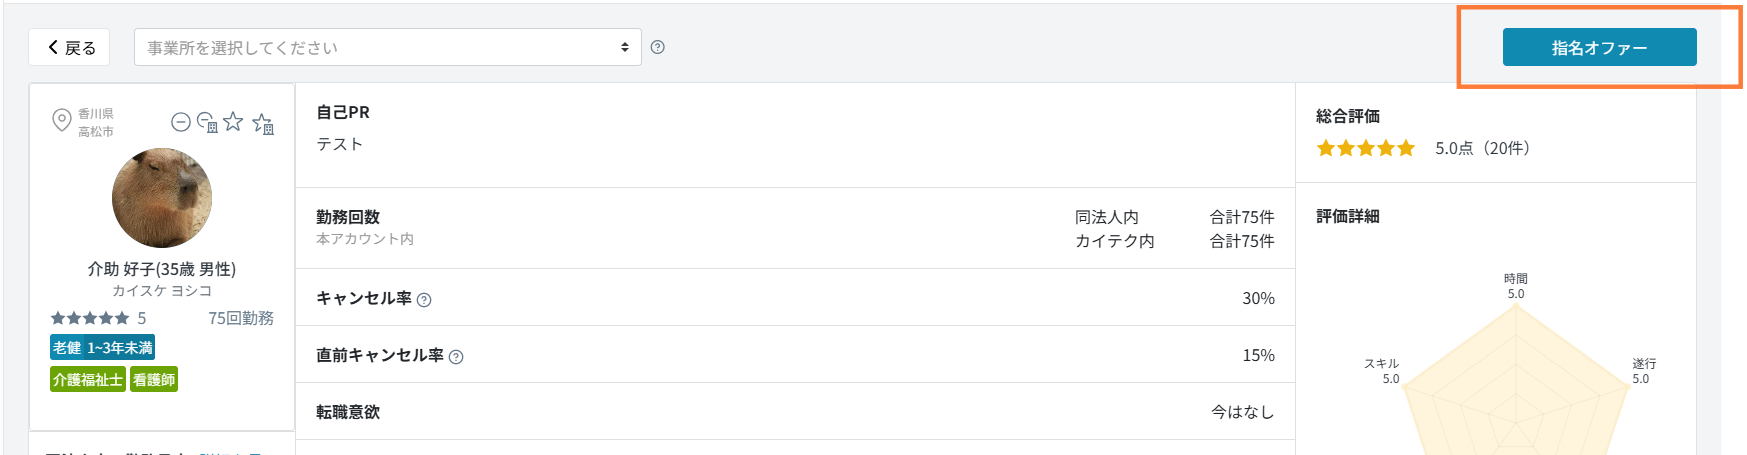The image size is (1747, 455).
Task: Click help icon beside the office dropdown
Action: [x=657, y=47]
